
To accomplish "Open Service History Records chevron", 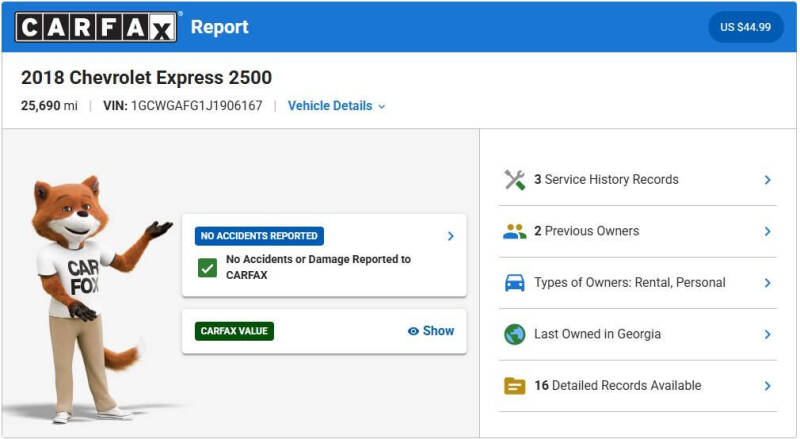I will (x=767, y=180).
